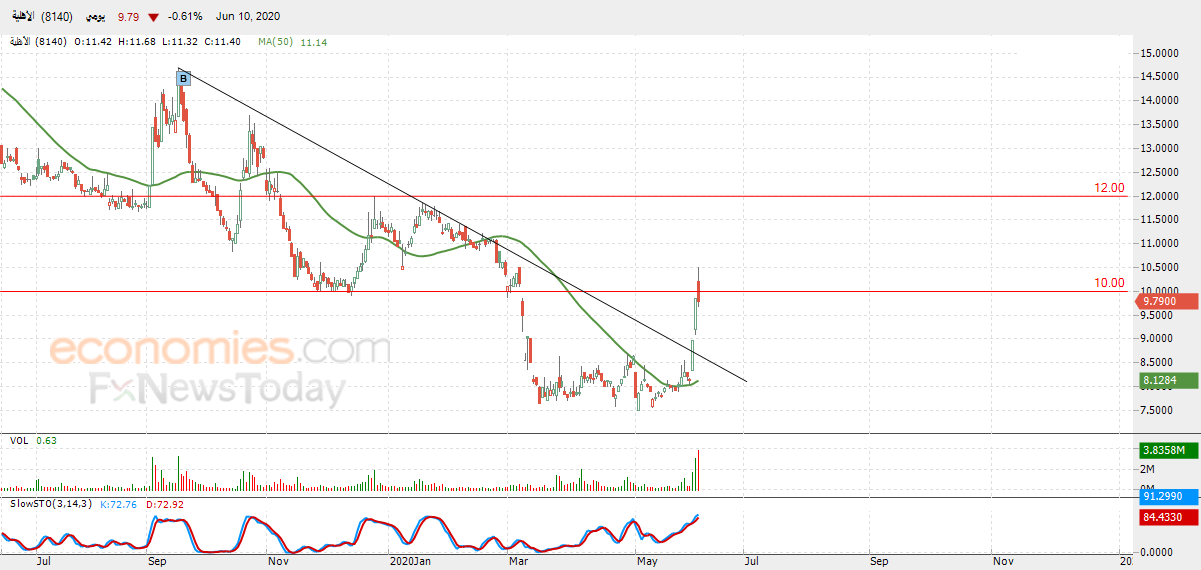Image resolution: width=1201 pixels, height=570 pixels.
Task: Click the green 8.1284 MA price tag
Action: coord(1169,380)
